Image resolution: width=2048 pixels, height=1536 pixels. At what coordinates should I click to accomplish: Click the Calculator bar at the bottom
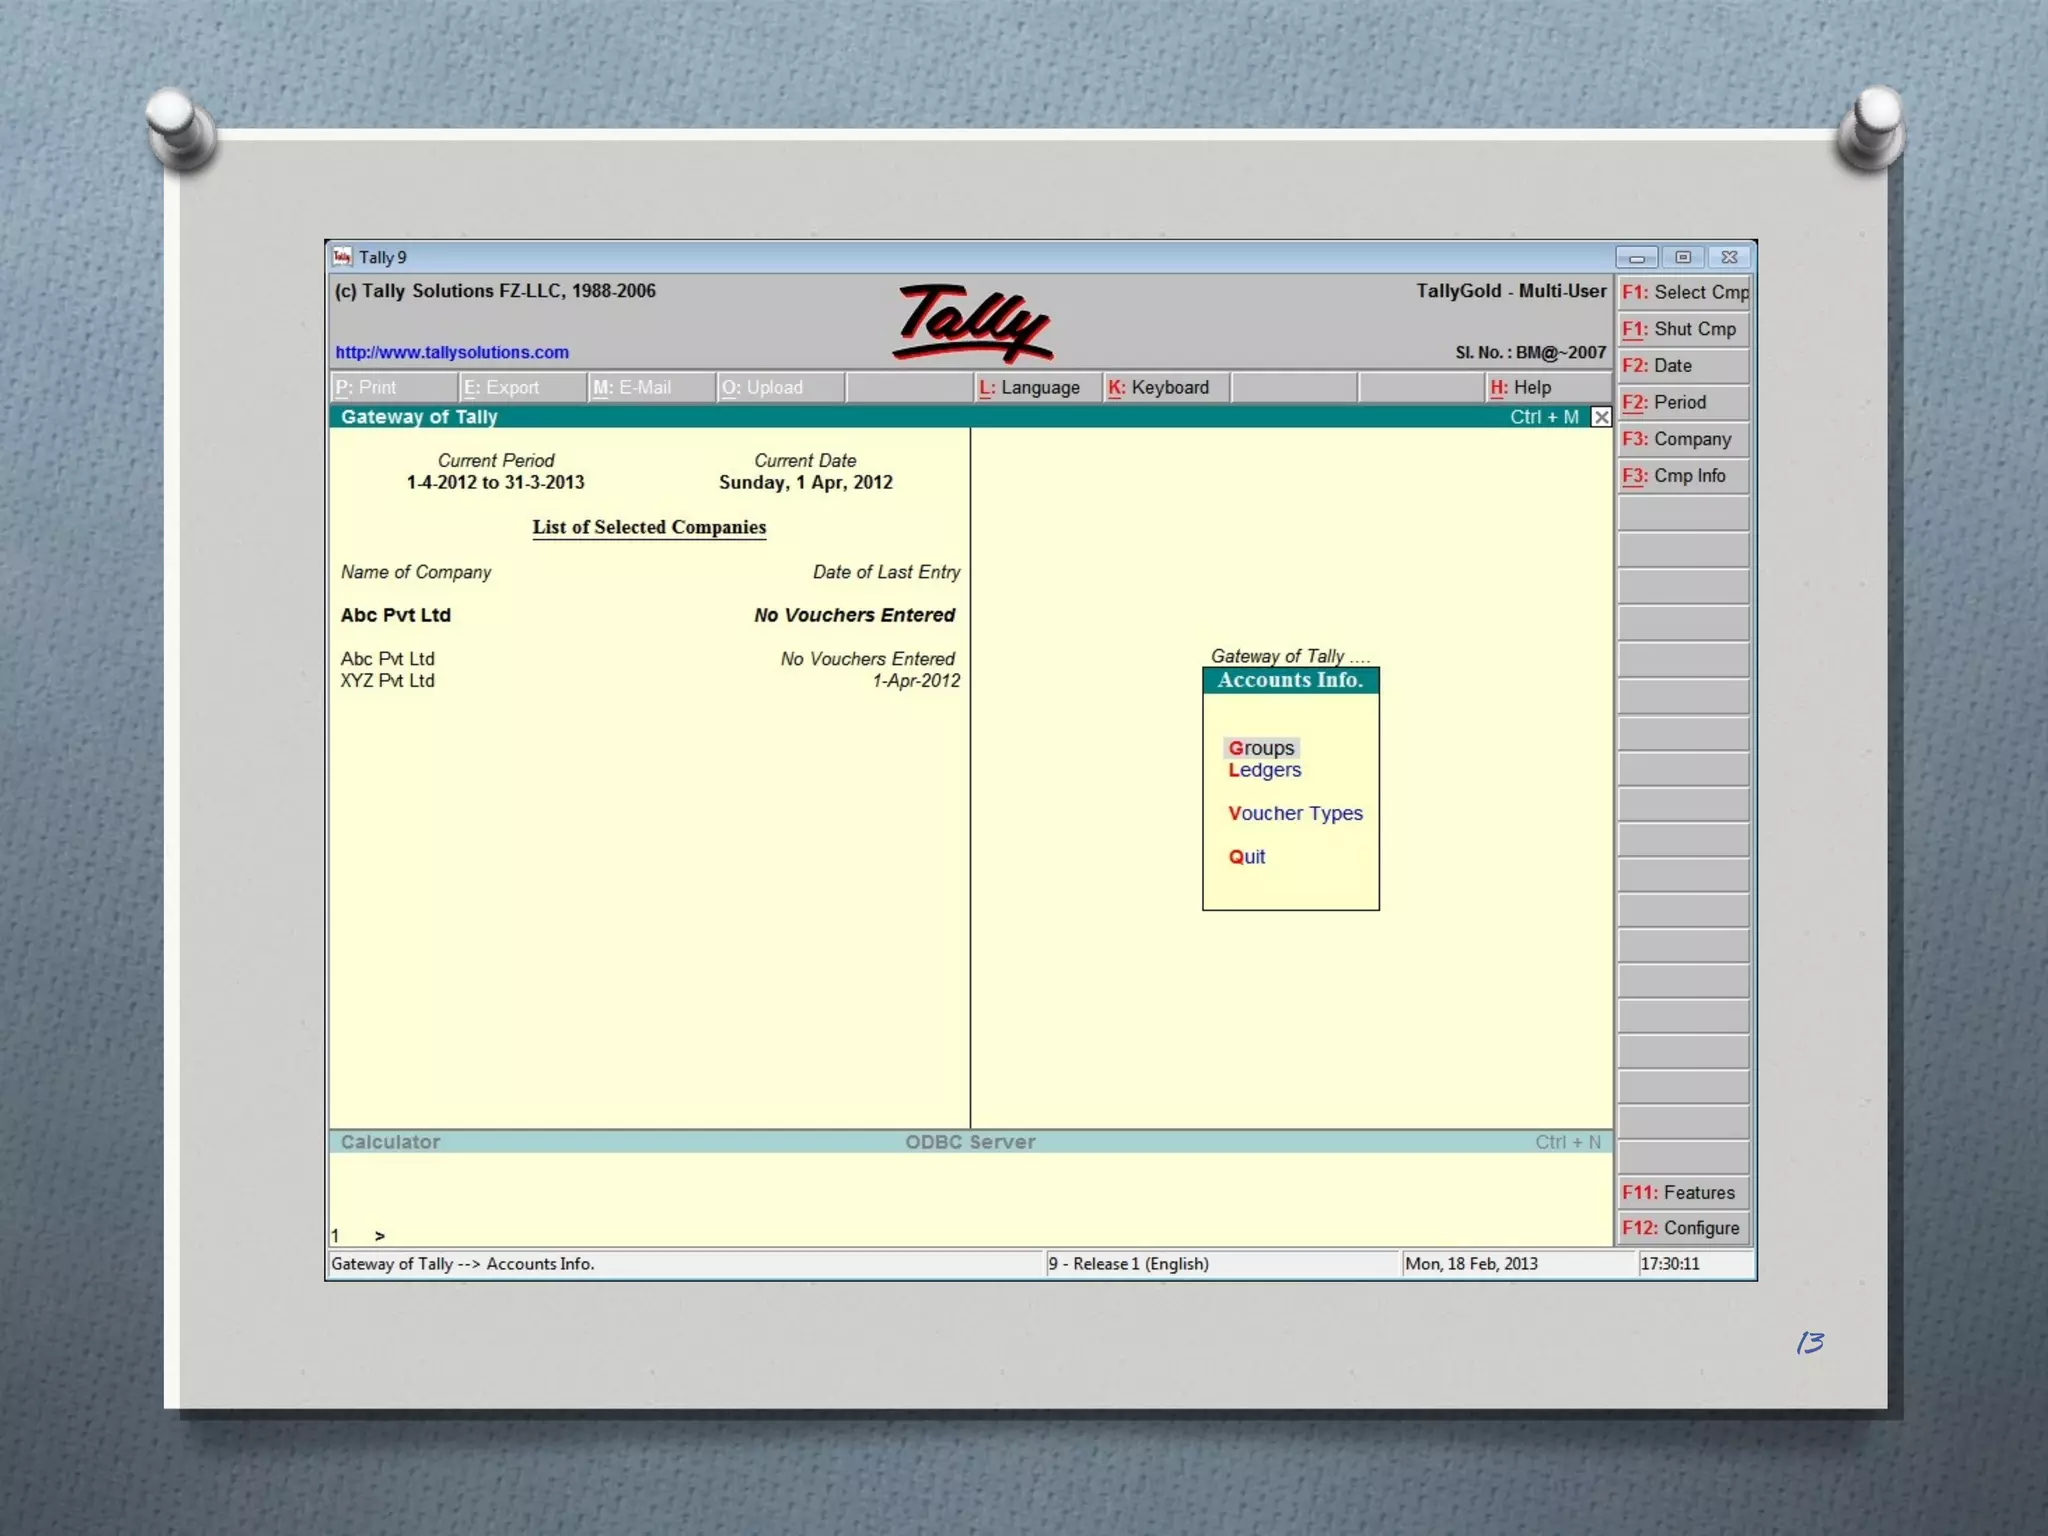tap(390, 1142)
